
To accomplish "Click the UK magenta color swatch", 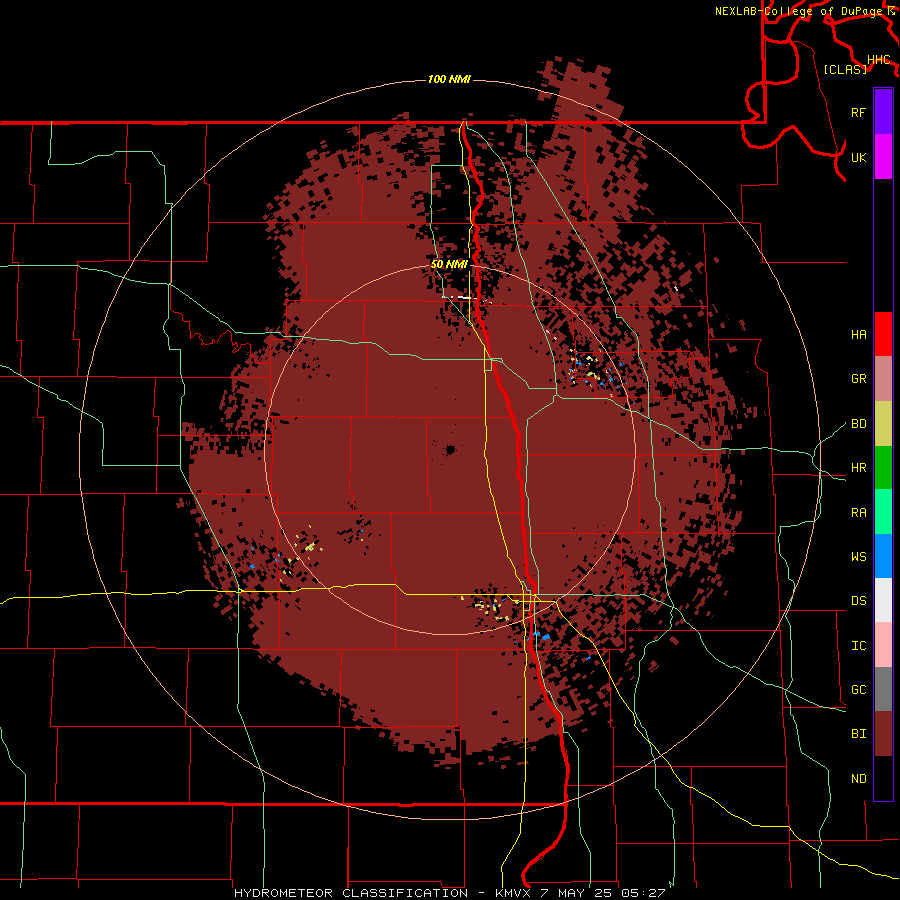I will click(883, 157).
